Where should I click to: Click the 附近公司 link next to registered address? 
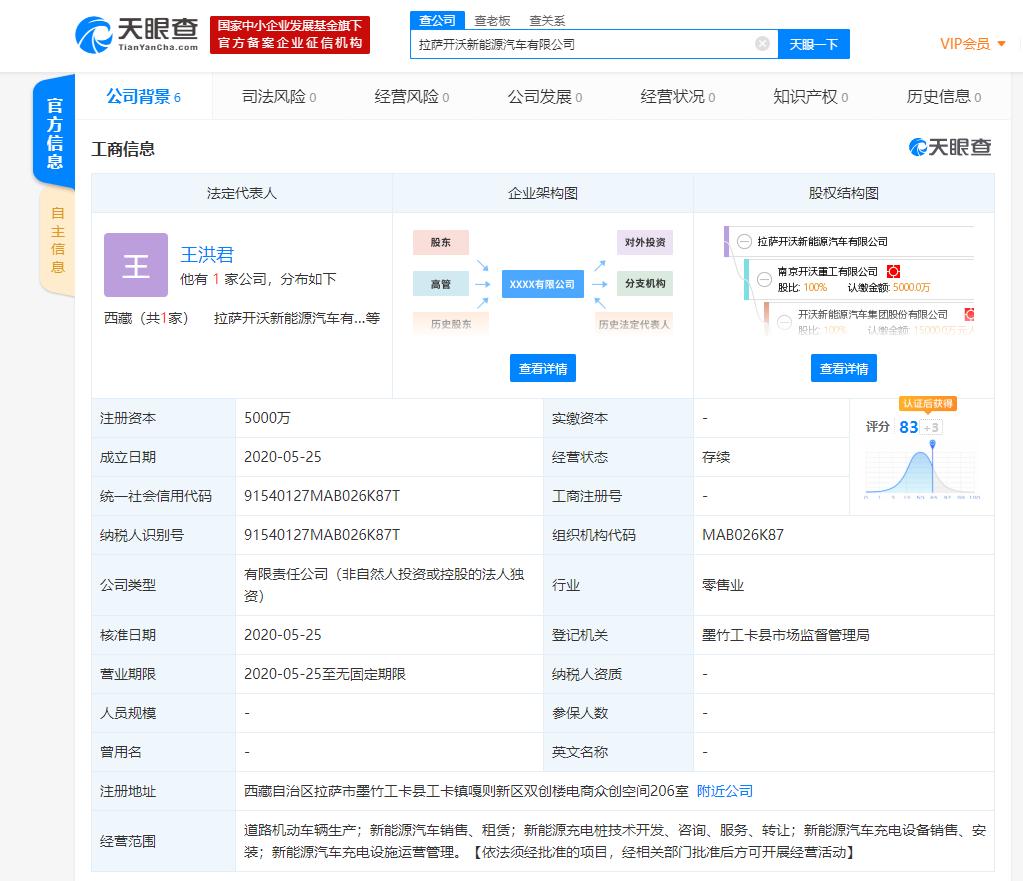(x=723, y=790)
